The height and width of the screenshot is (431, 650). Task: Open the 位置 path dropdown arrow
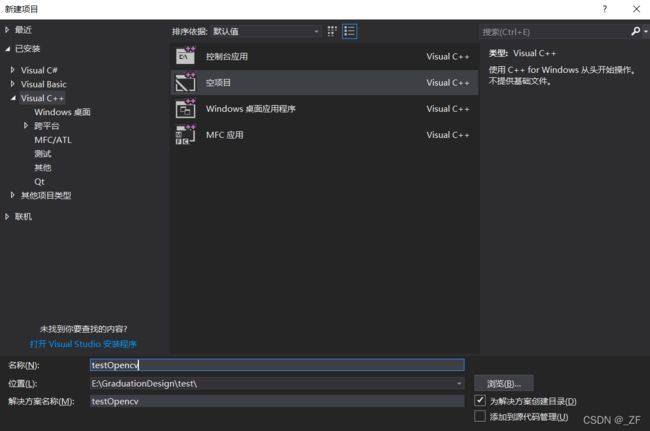(459, 383)
